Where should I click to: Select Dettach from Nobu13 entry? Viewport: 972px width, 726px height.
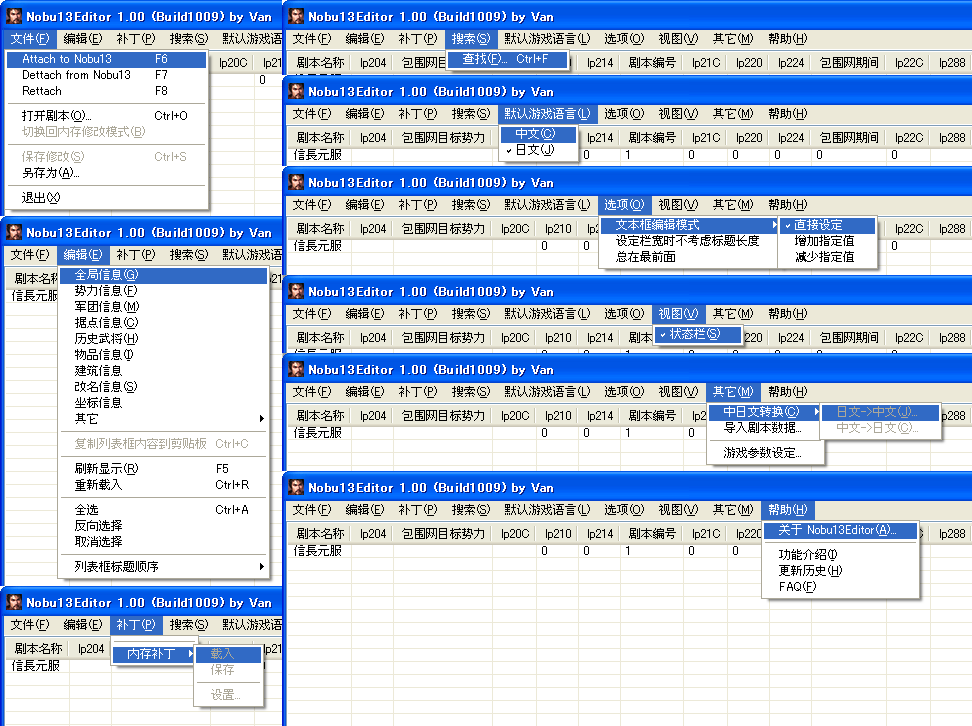[x=107, y=75]
